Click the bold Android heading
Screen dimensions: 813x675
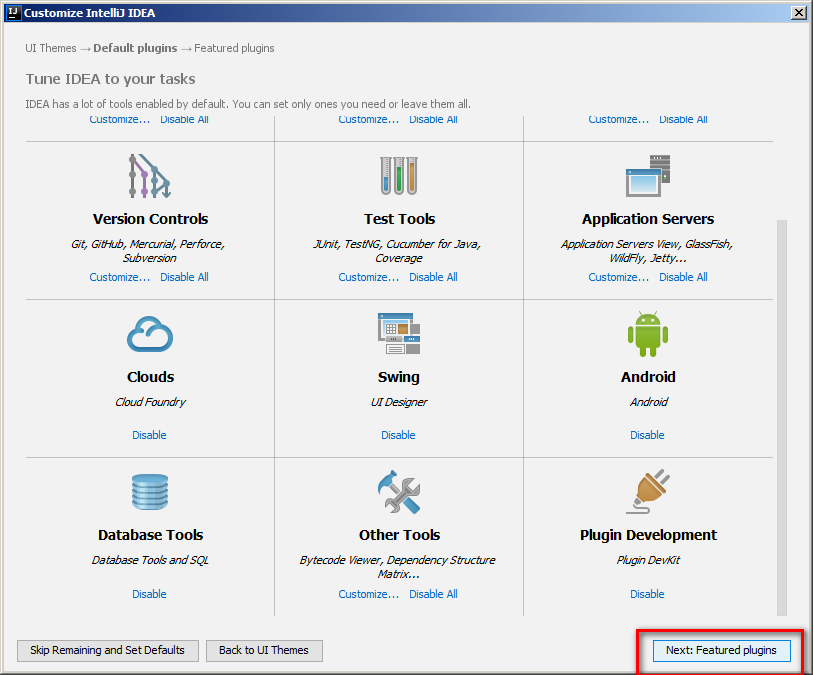coord(648,377)
